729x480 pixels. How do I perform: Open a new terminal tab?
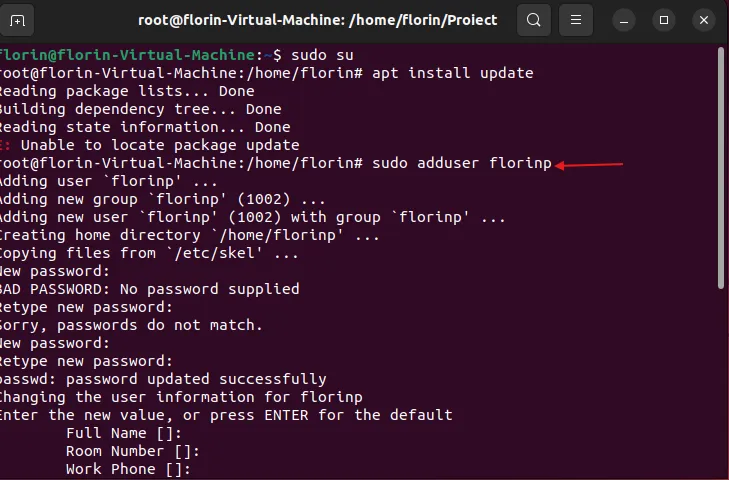click(18, 20)
